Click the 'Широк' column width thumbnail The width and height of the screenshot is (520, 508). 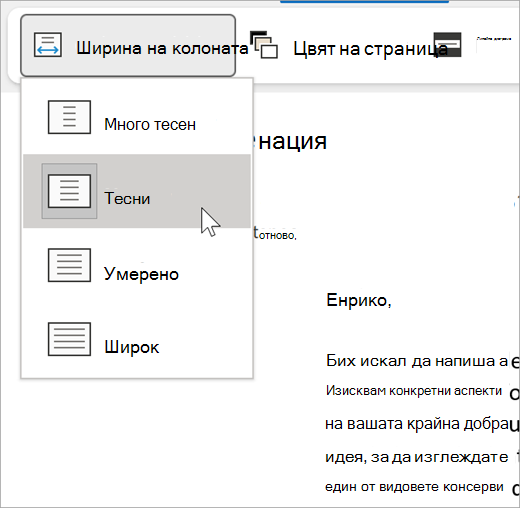click(69, 339)
